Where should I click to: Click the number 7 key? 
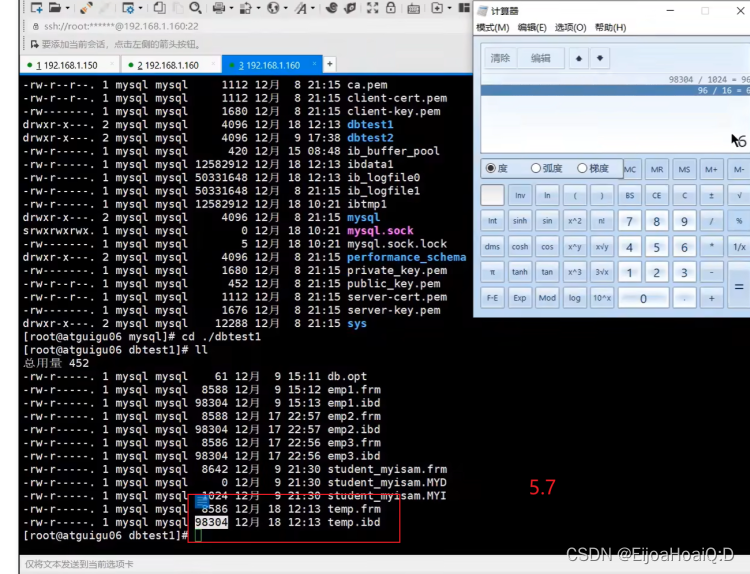tap(629, 221)
